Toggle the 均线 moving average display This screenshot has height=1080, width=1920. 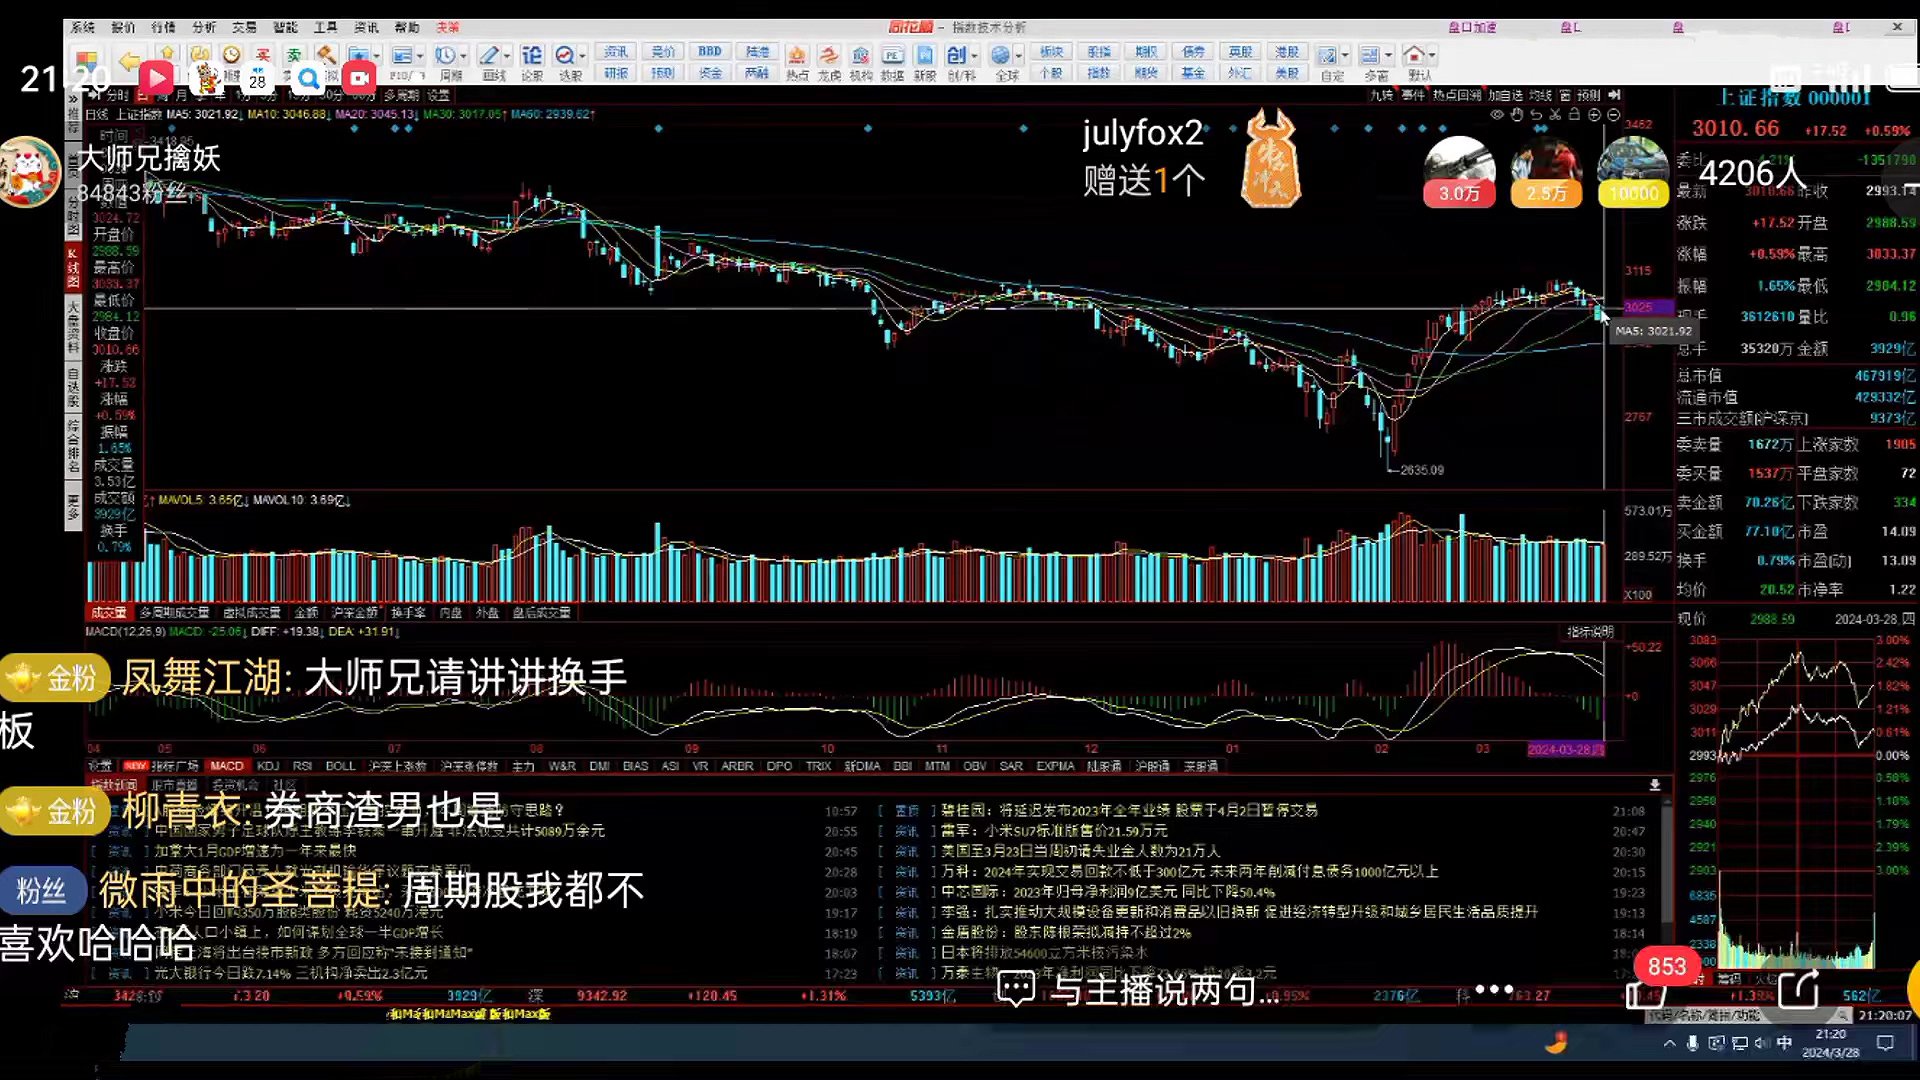point(1540,95)
